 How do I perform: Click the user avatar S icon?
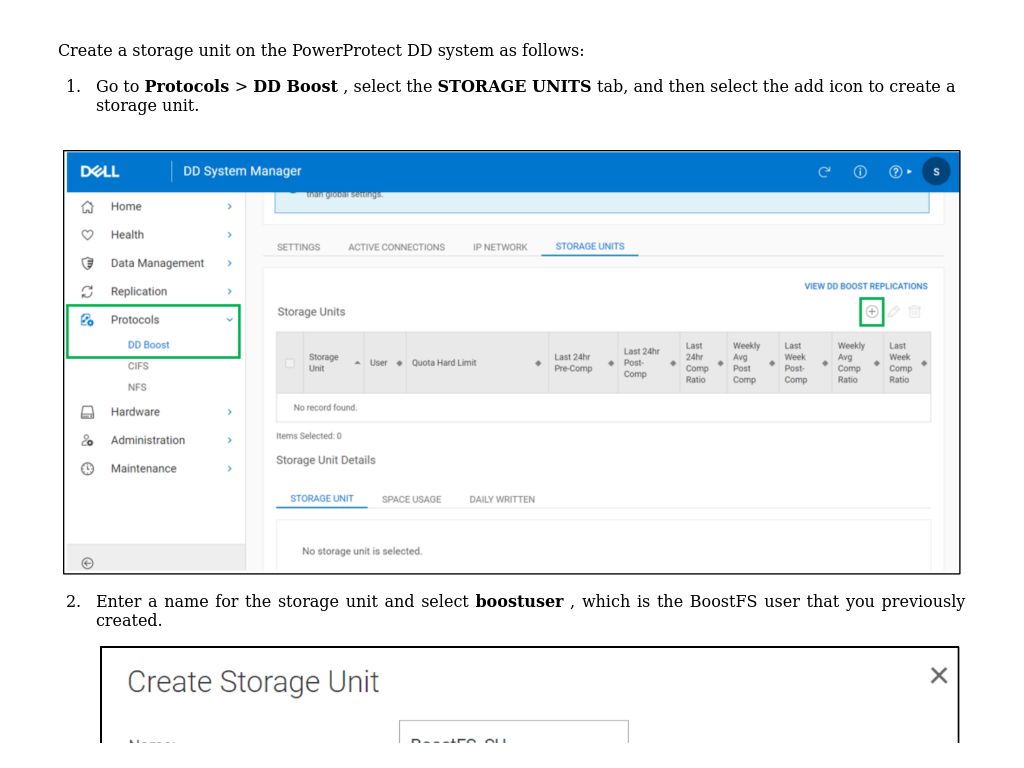pos(936,172)
